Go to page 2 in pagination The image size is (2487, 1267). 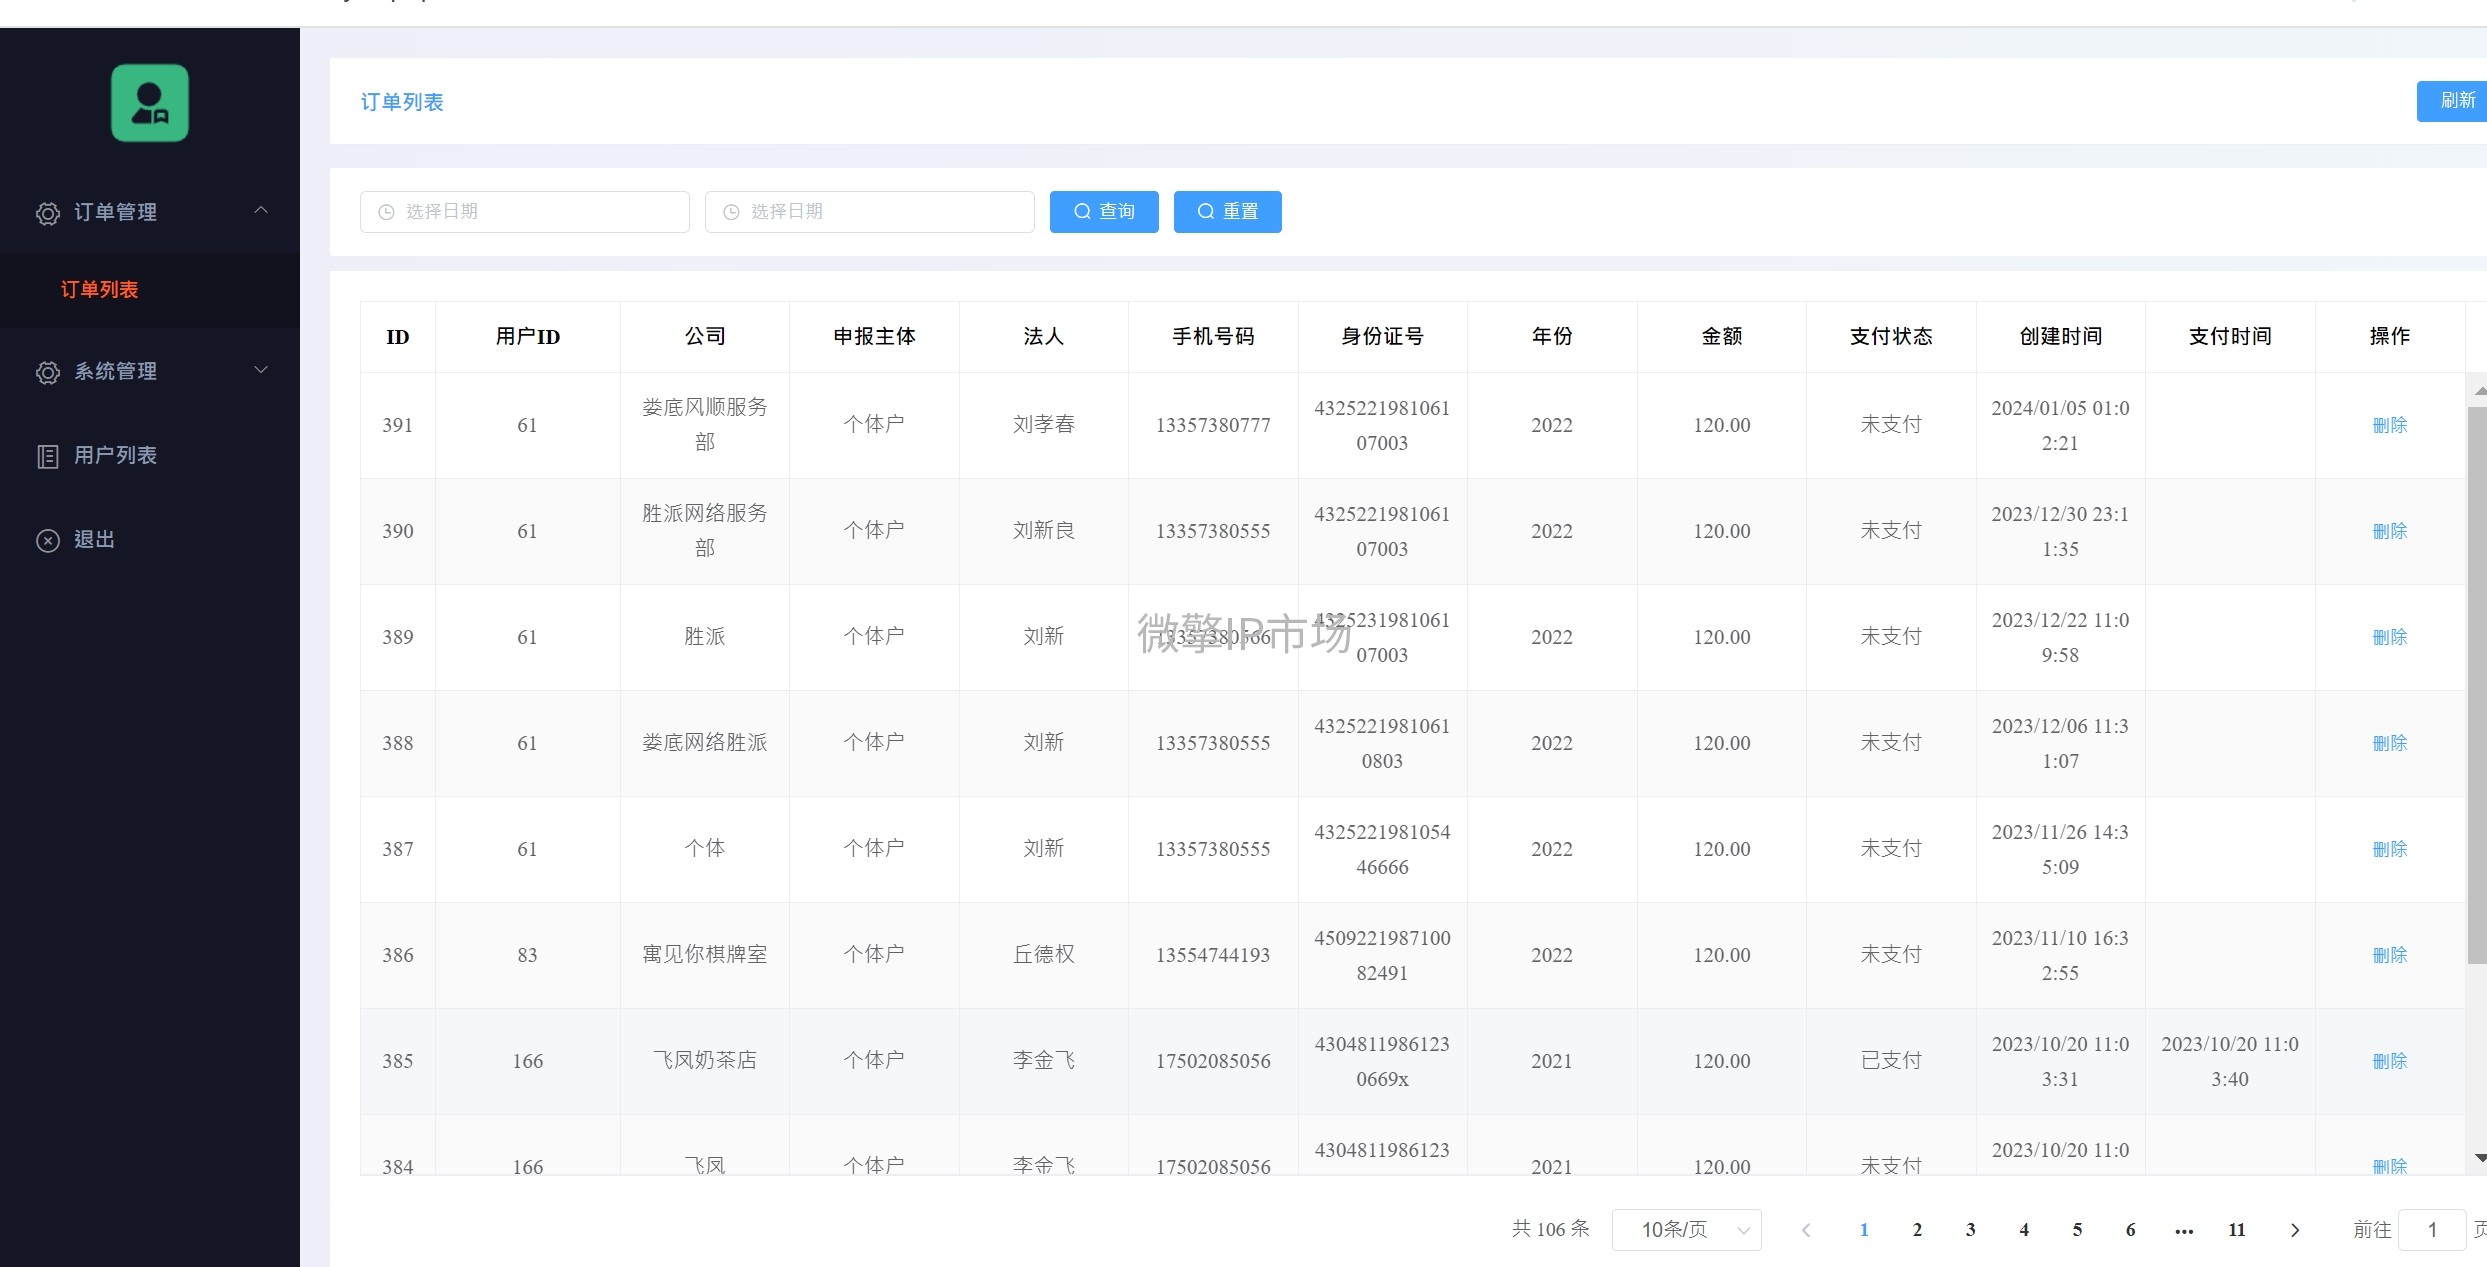point(1917,1230)
